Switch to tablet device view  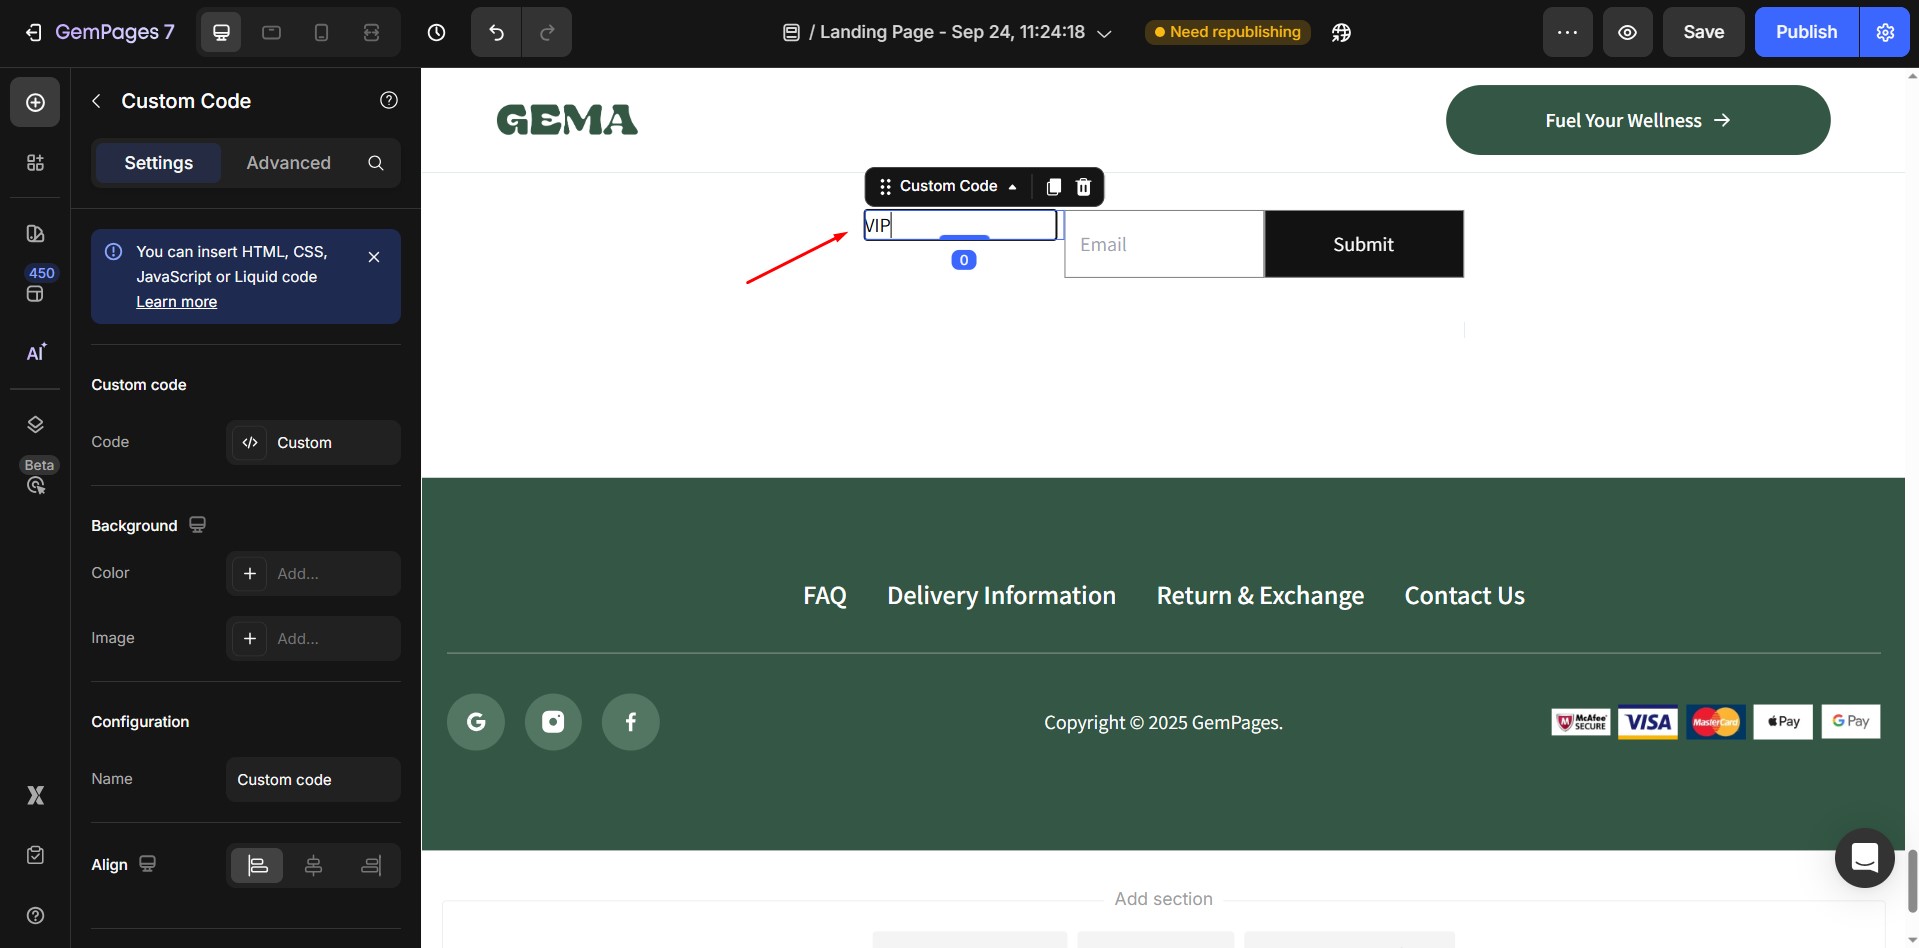271,32
